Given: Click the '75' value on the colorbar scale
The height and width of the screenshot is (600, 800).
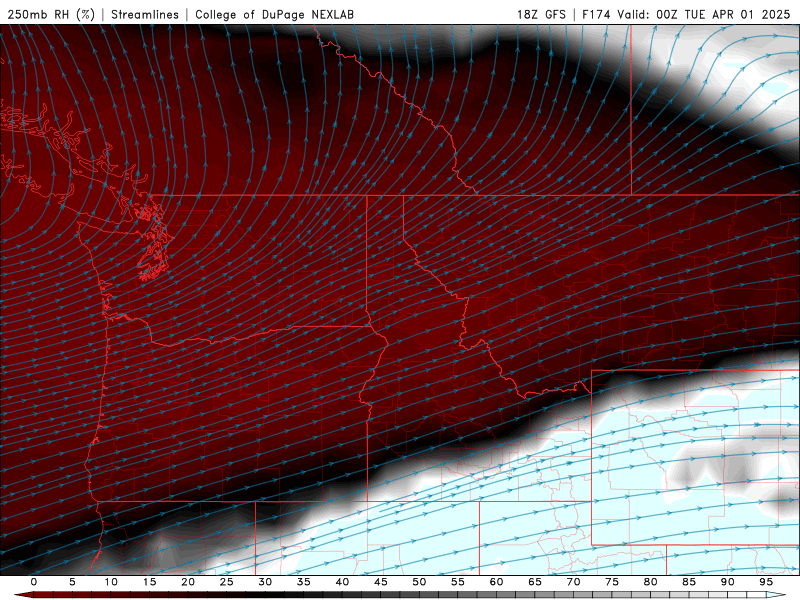Looking at the screenshot, I should (x=612, y=582).
